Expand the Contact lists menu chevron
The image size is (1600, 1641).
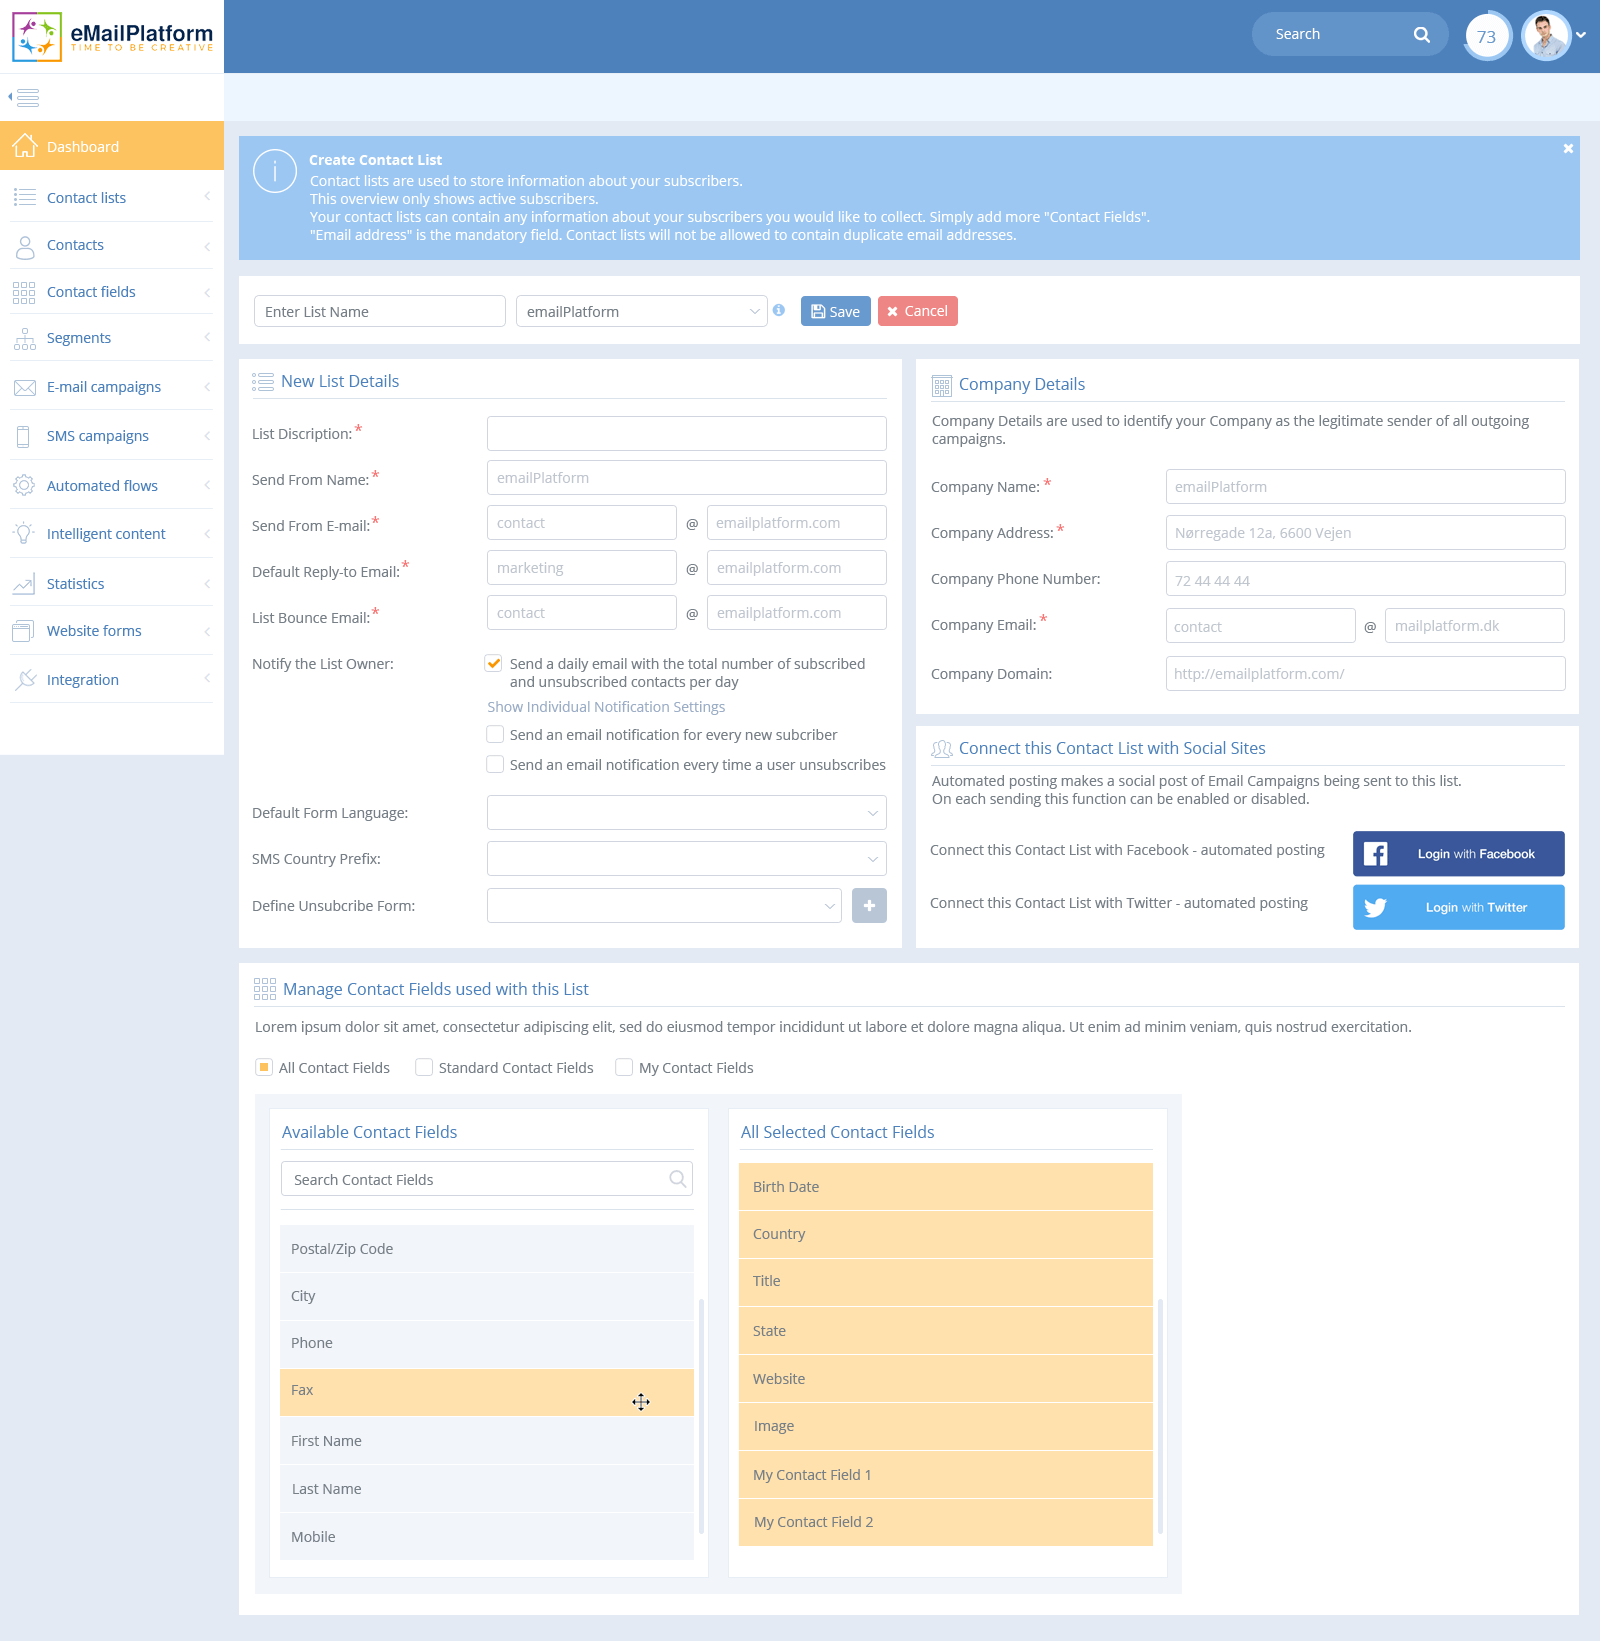207,197
